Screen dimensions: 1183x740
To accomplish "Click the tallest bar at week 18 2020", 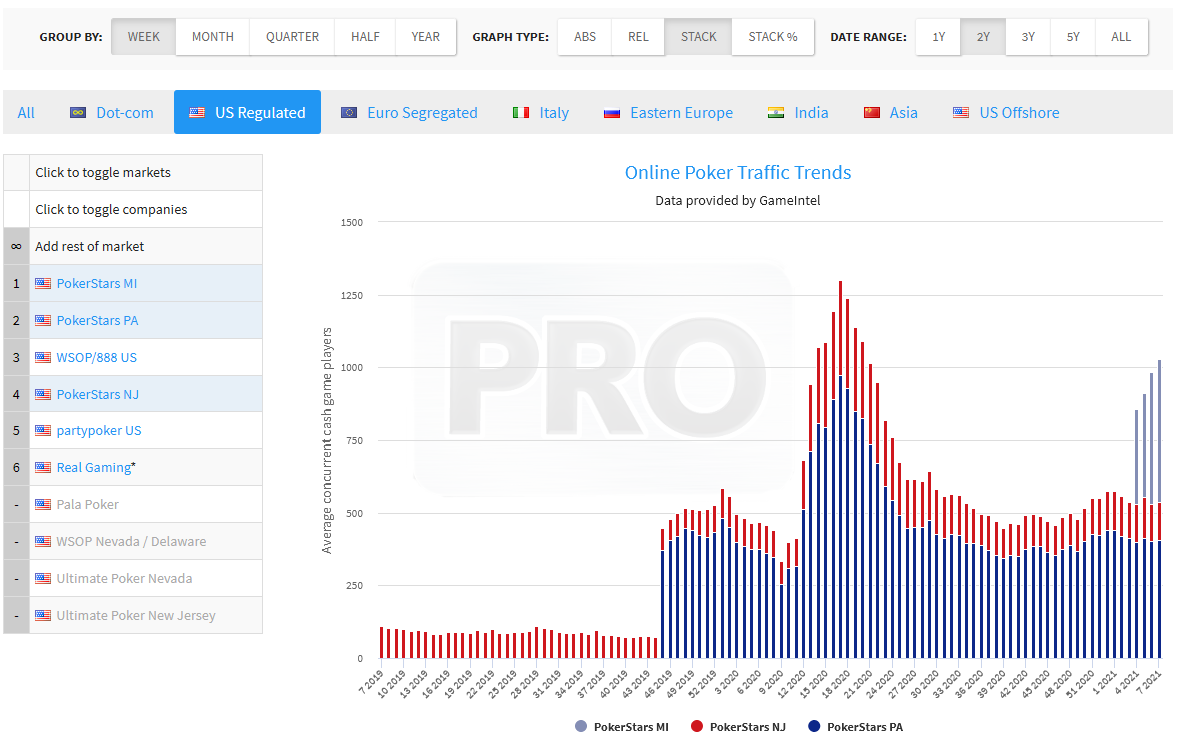I will (x=840, y=469).
